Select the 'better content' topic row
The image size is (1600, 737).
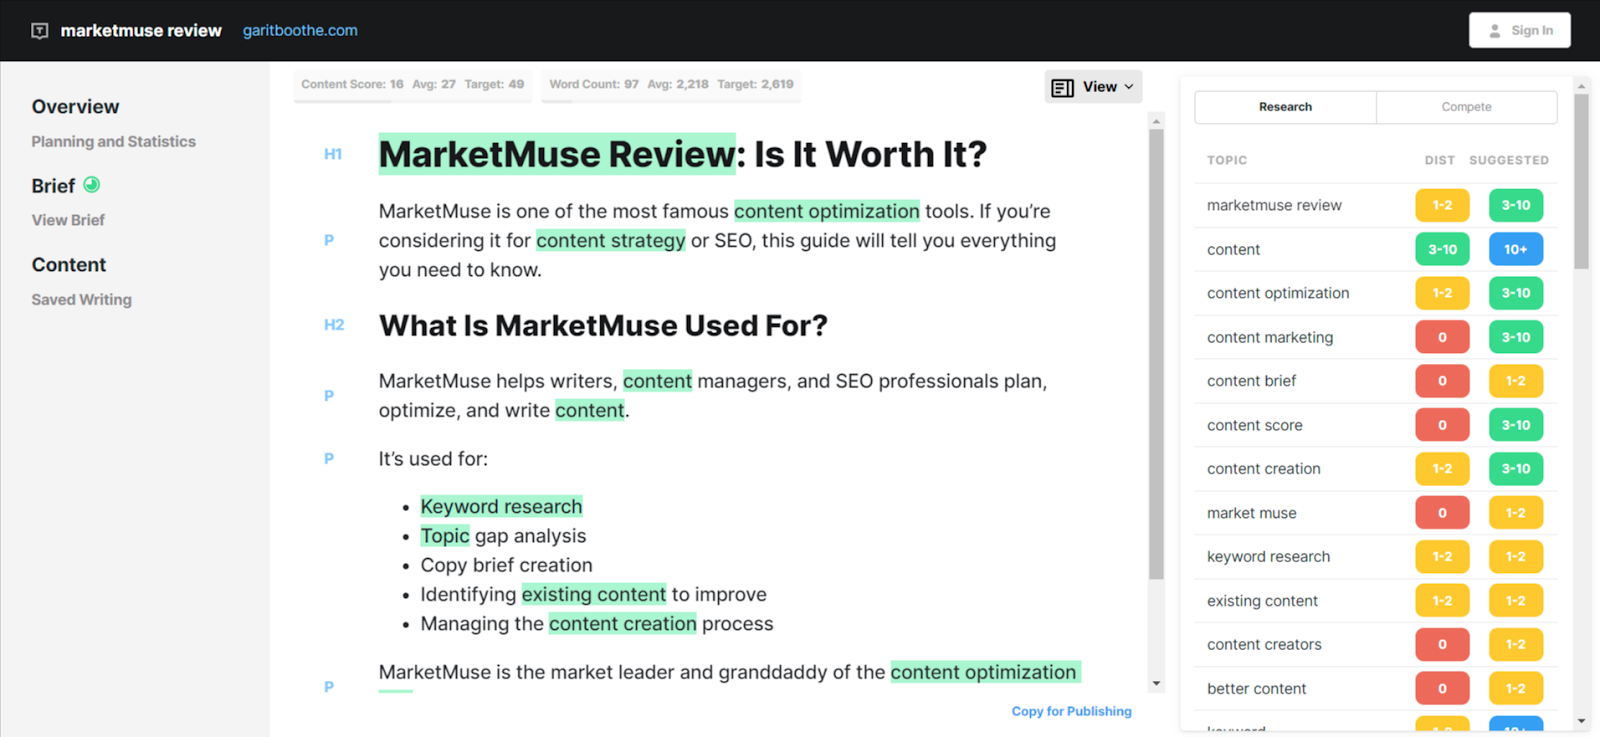(x=1376, y=689)
